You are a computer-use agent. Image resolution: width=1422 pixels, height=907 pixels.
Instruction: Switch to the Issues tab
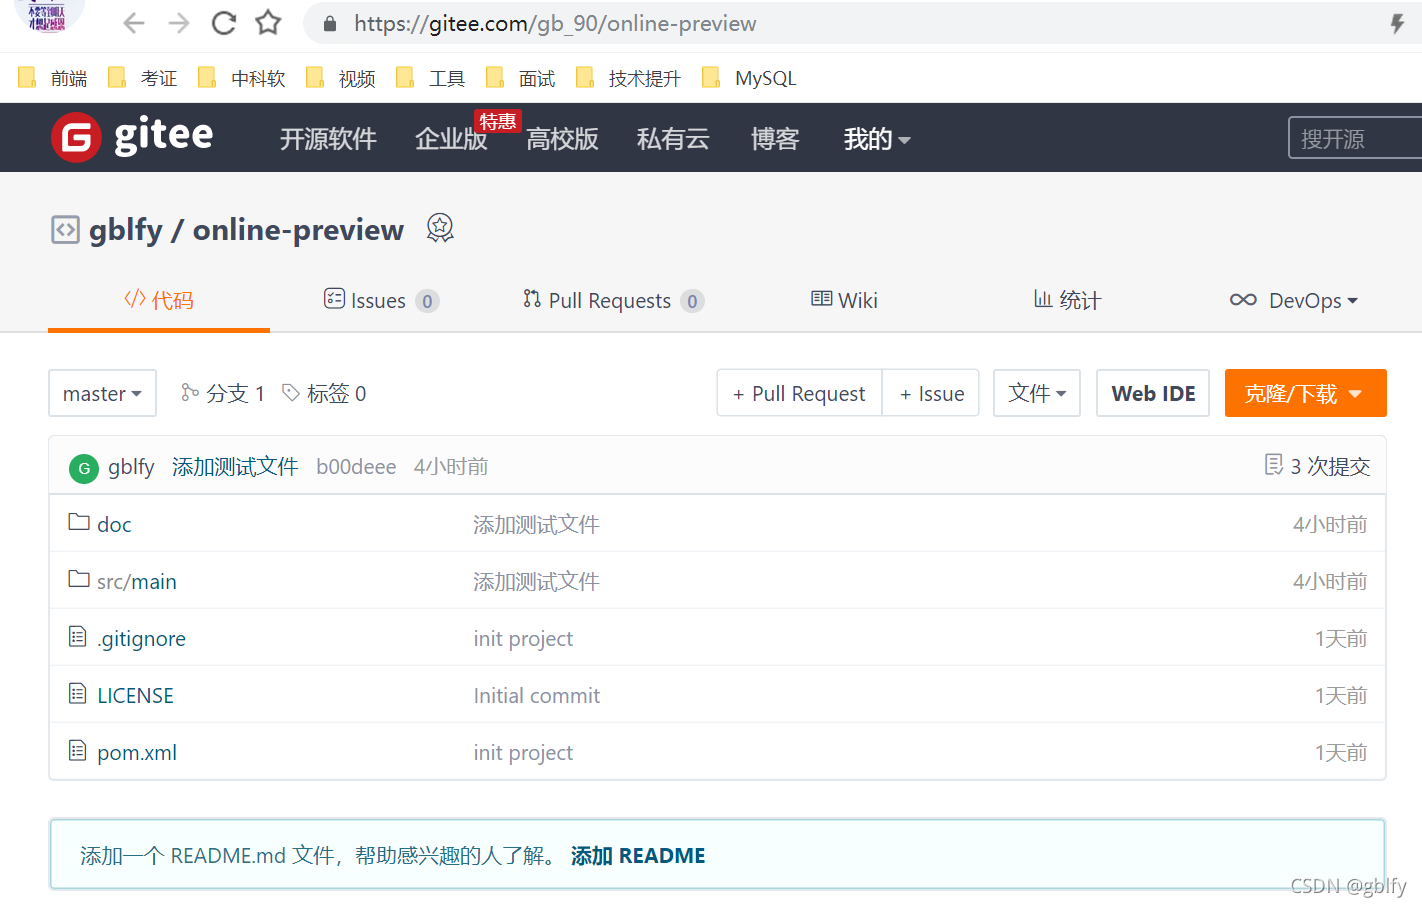(381, 300)
